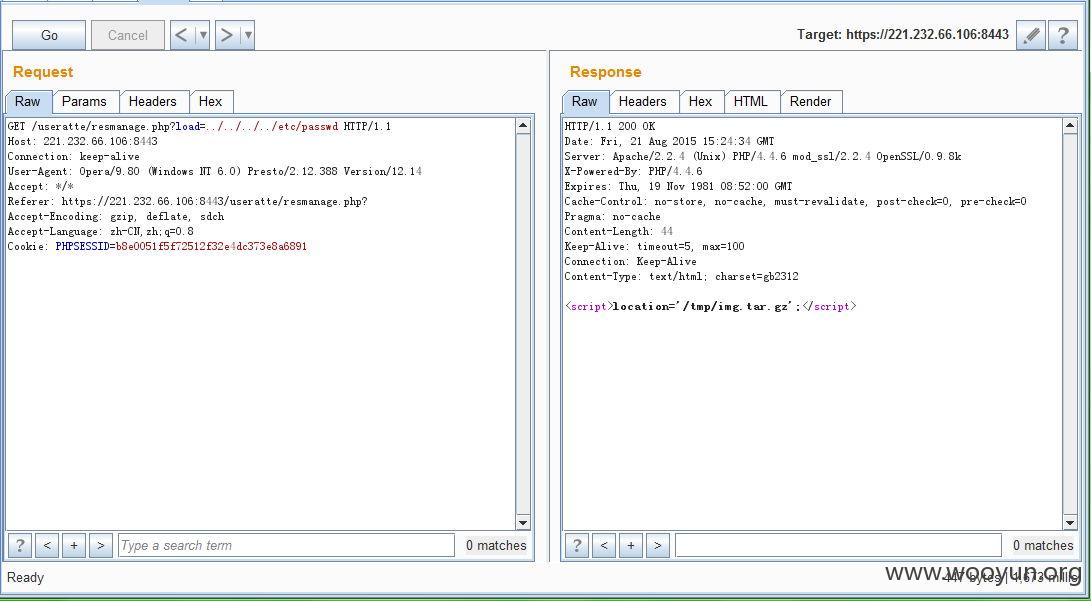Screen dimensions: 1091x601
Task: Jump to next match in response search
Action: tap(658, 545)
